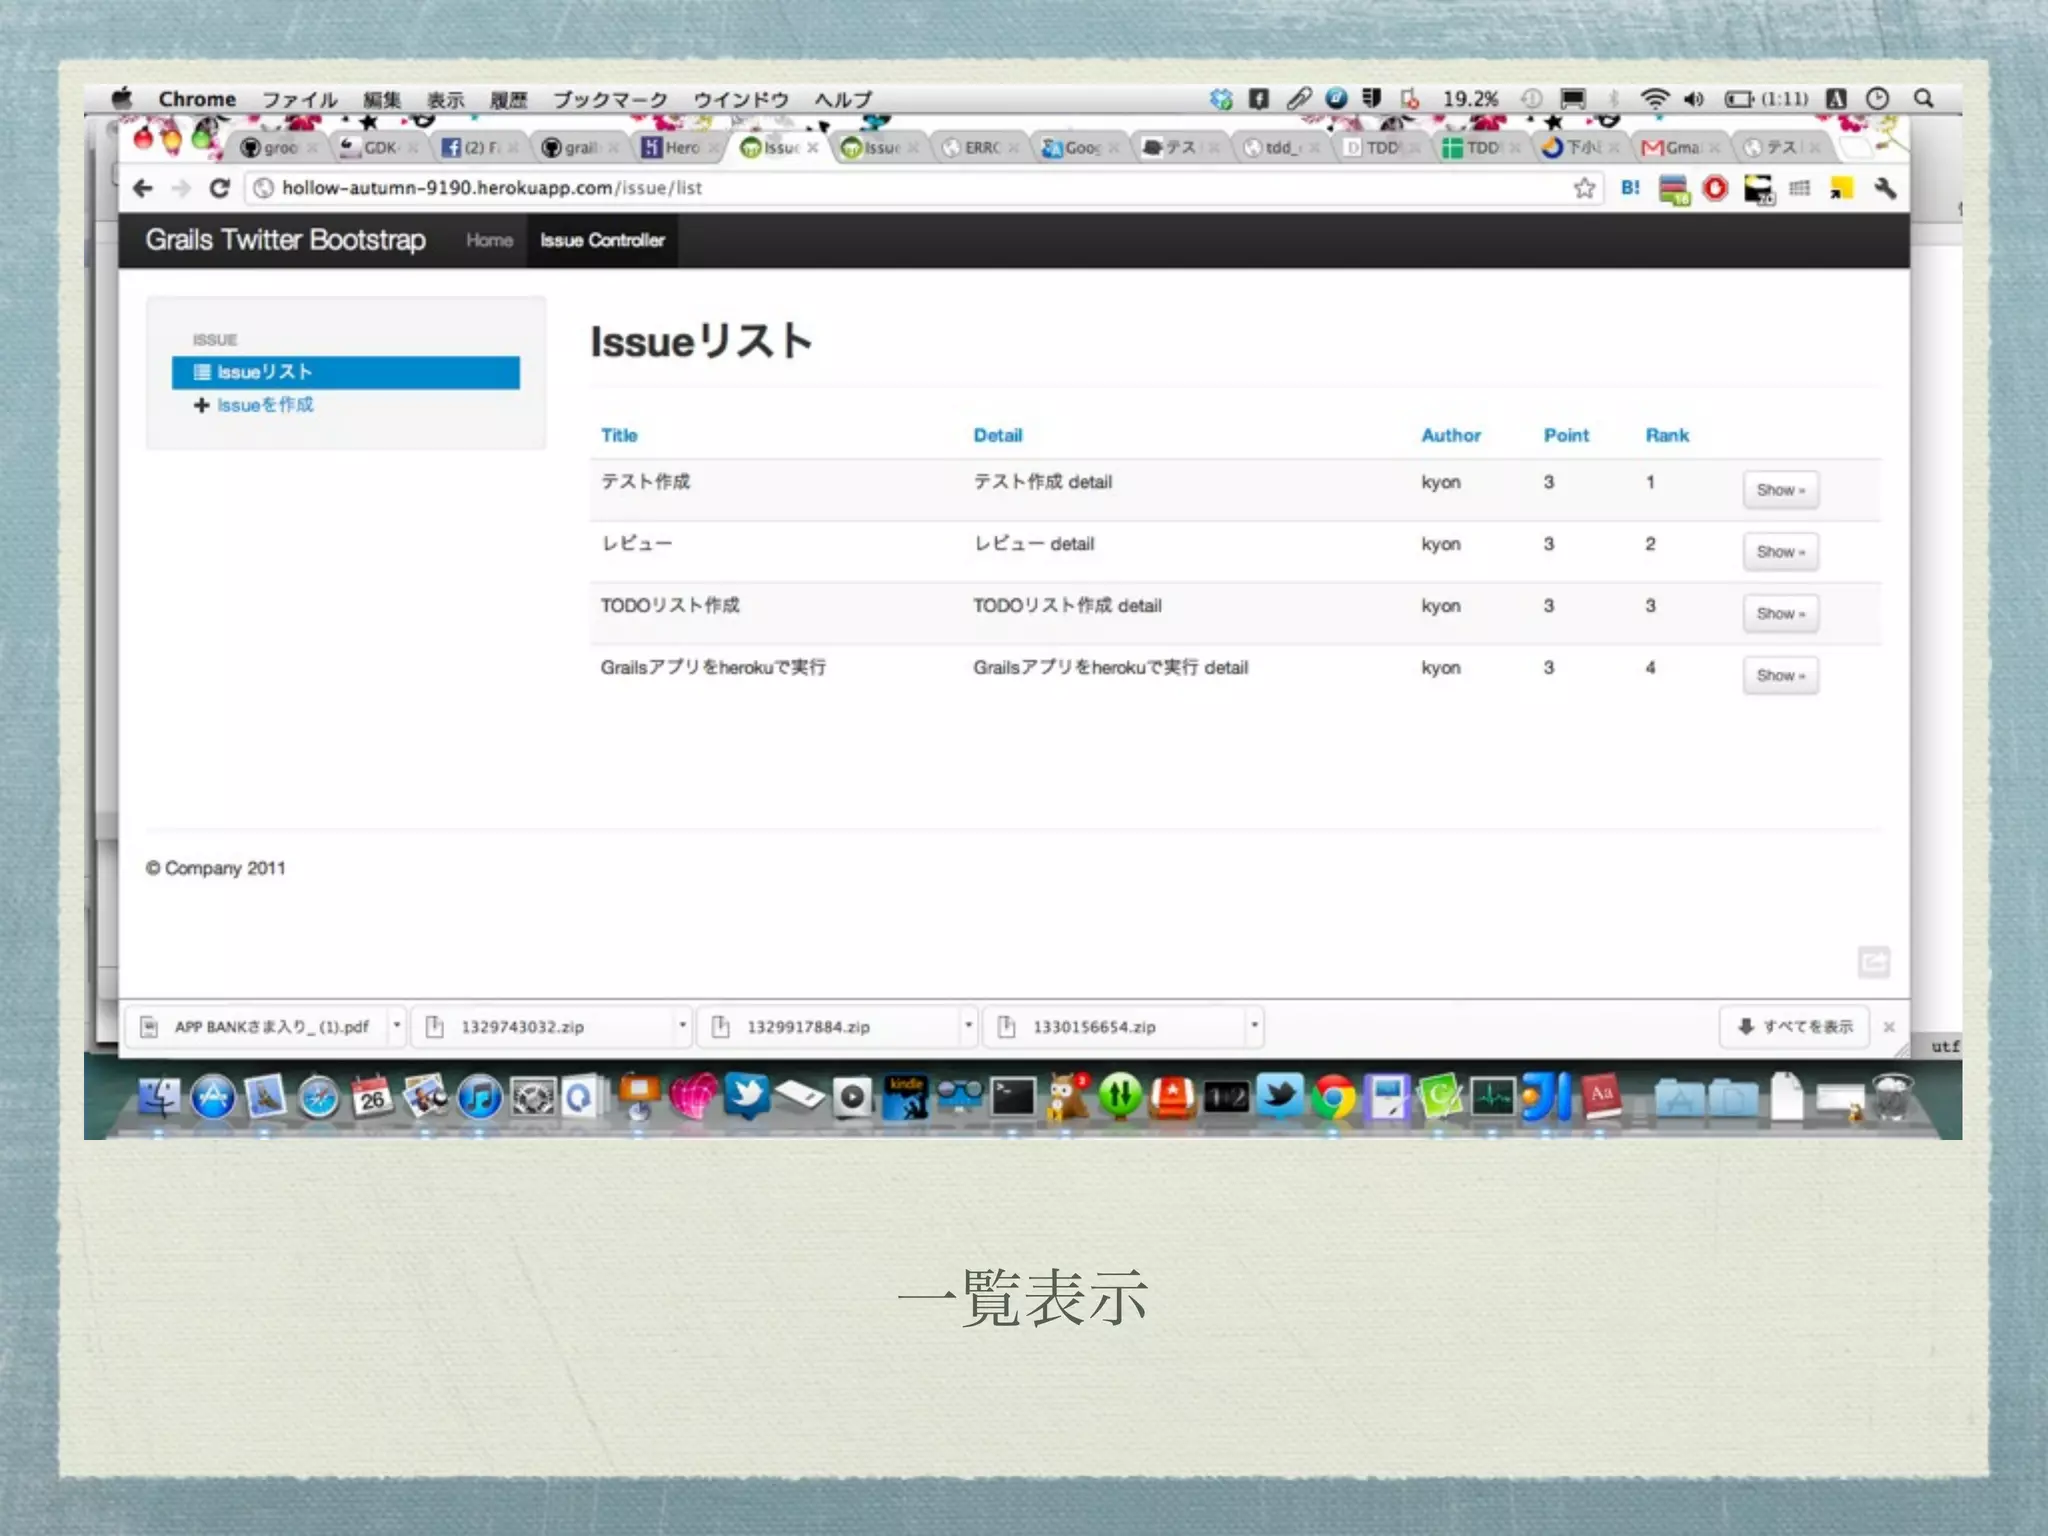Bookmark page with the star icon

pyautogui.click(x=1584, y=188)
